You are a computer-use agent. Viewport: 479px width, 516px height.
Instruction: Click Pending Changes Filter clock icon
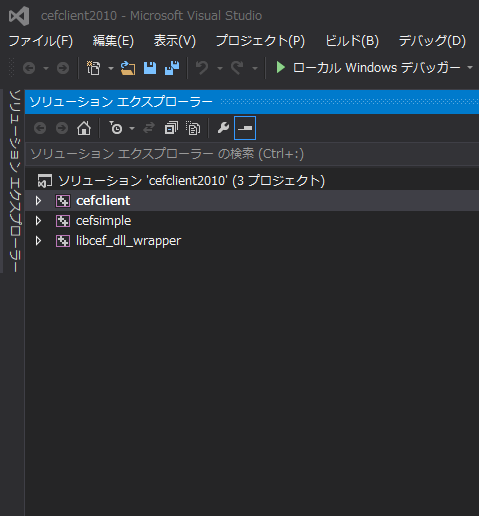[116, 128]
